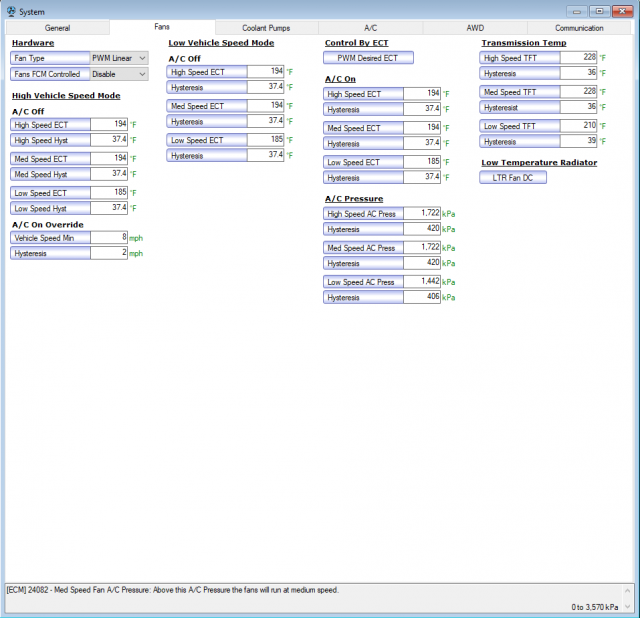
Task: Select the A/C tab
Action: (370, 28)
